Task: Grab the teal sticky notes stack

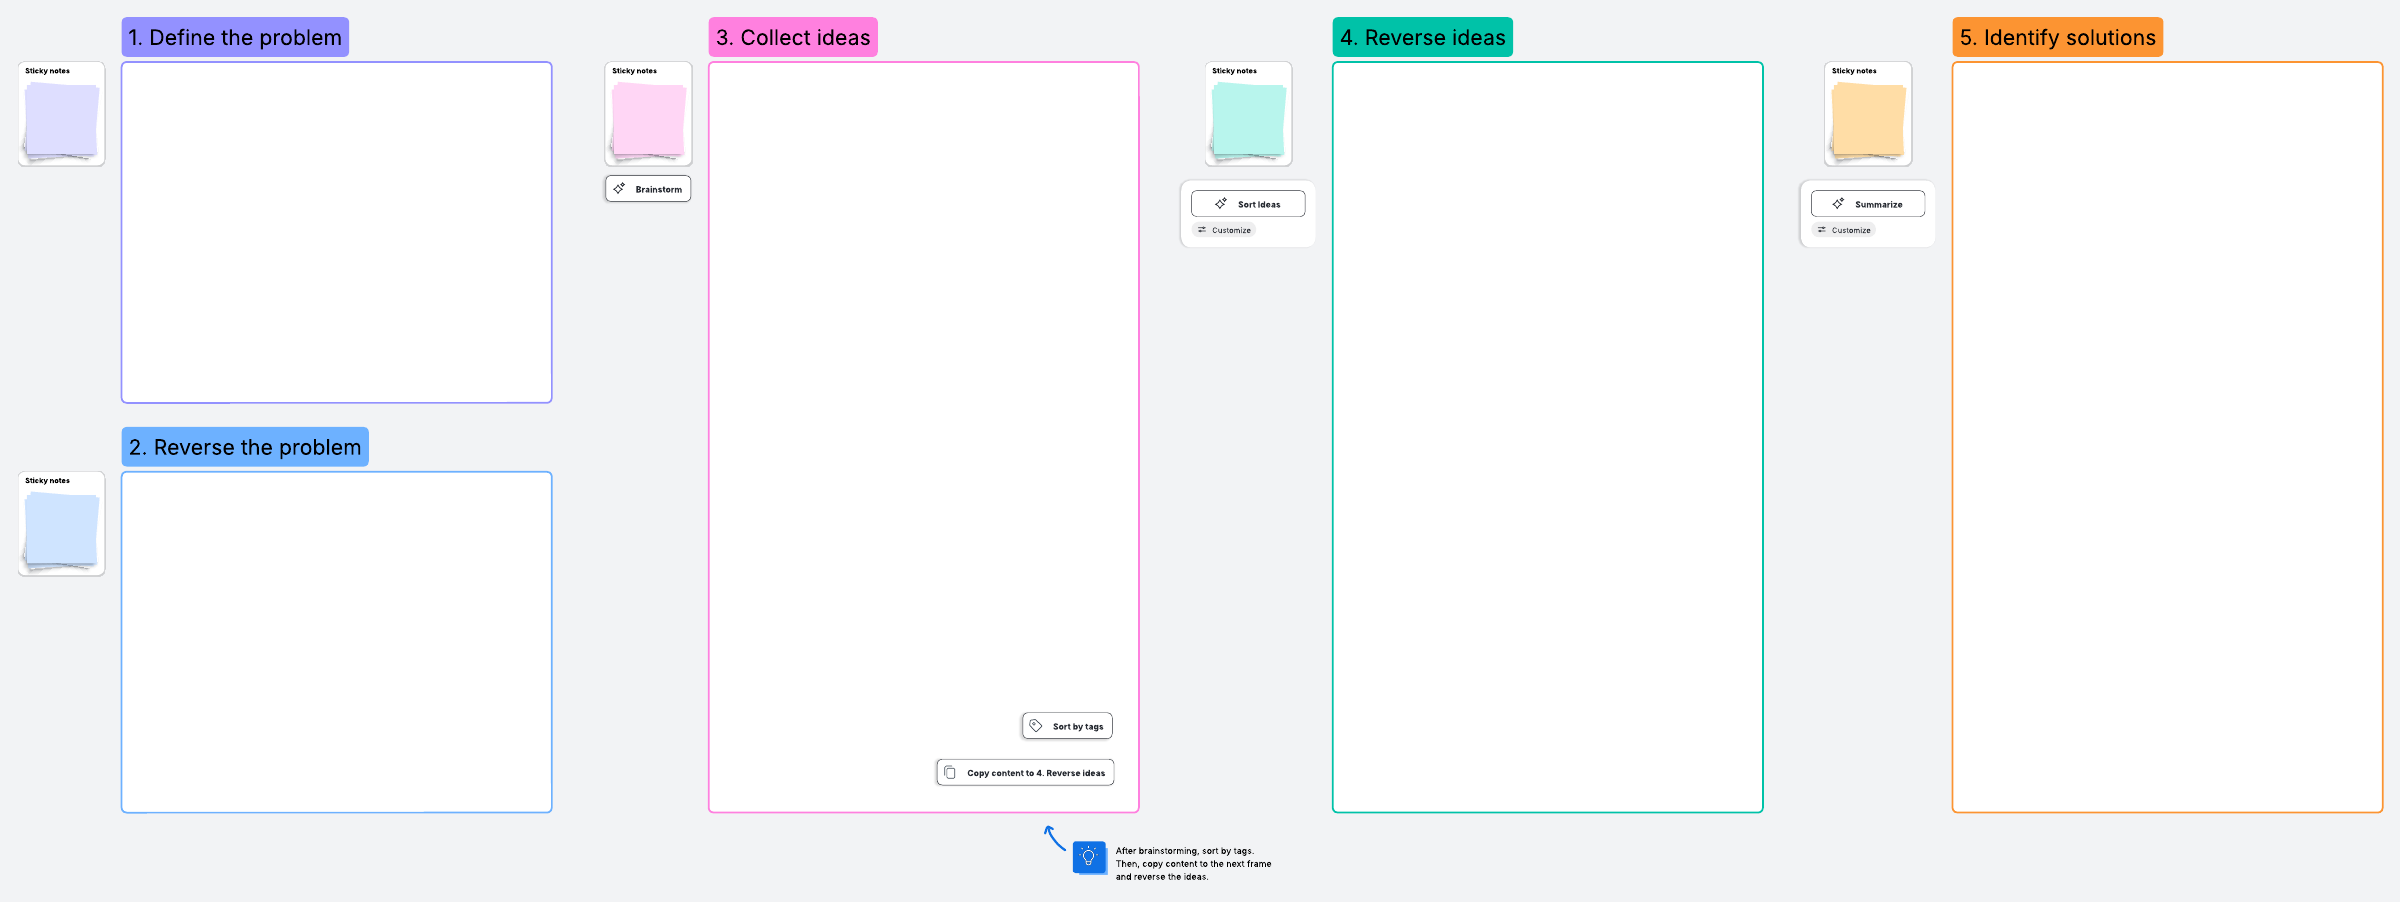Action: click(1248, 120)
